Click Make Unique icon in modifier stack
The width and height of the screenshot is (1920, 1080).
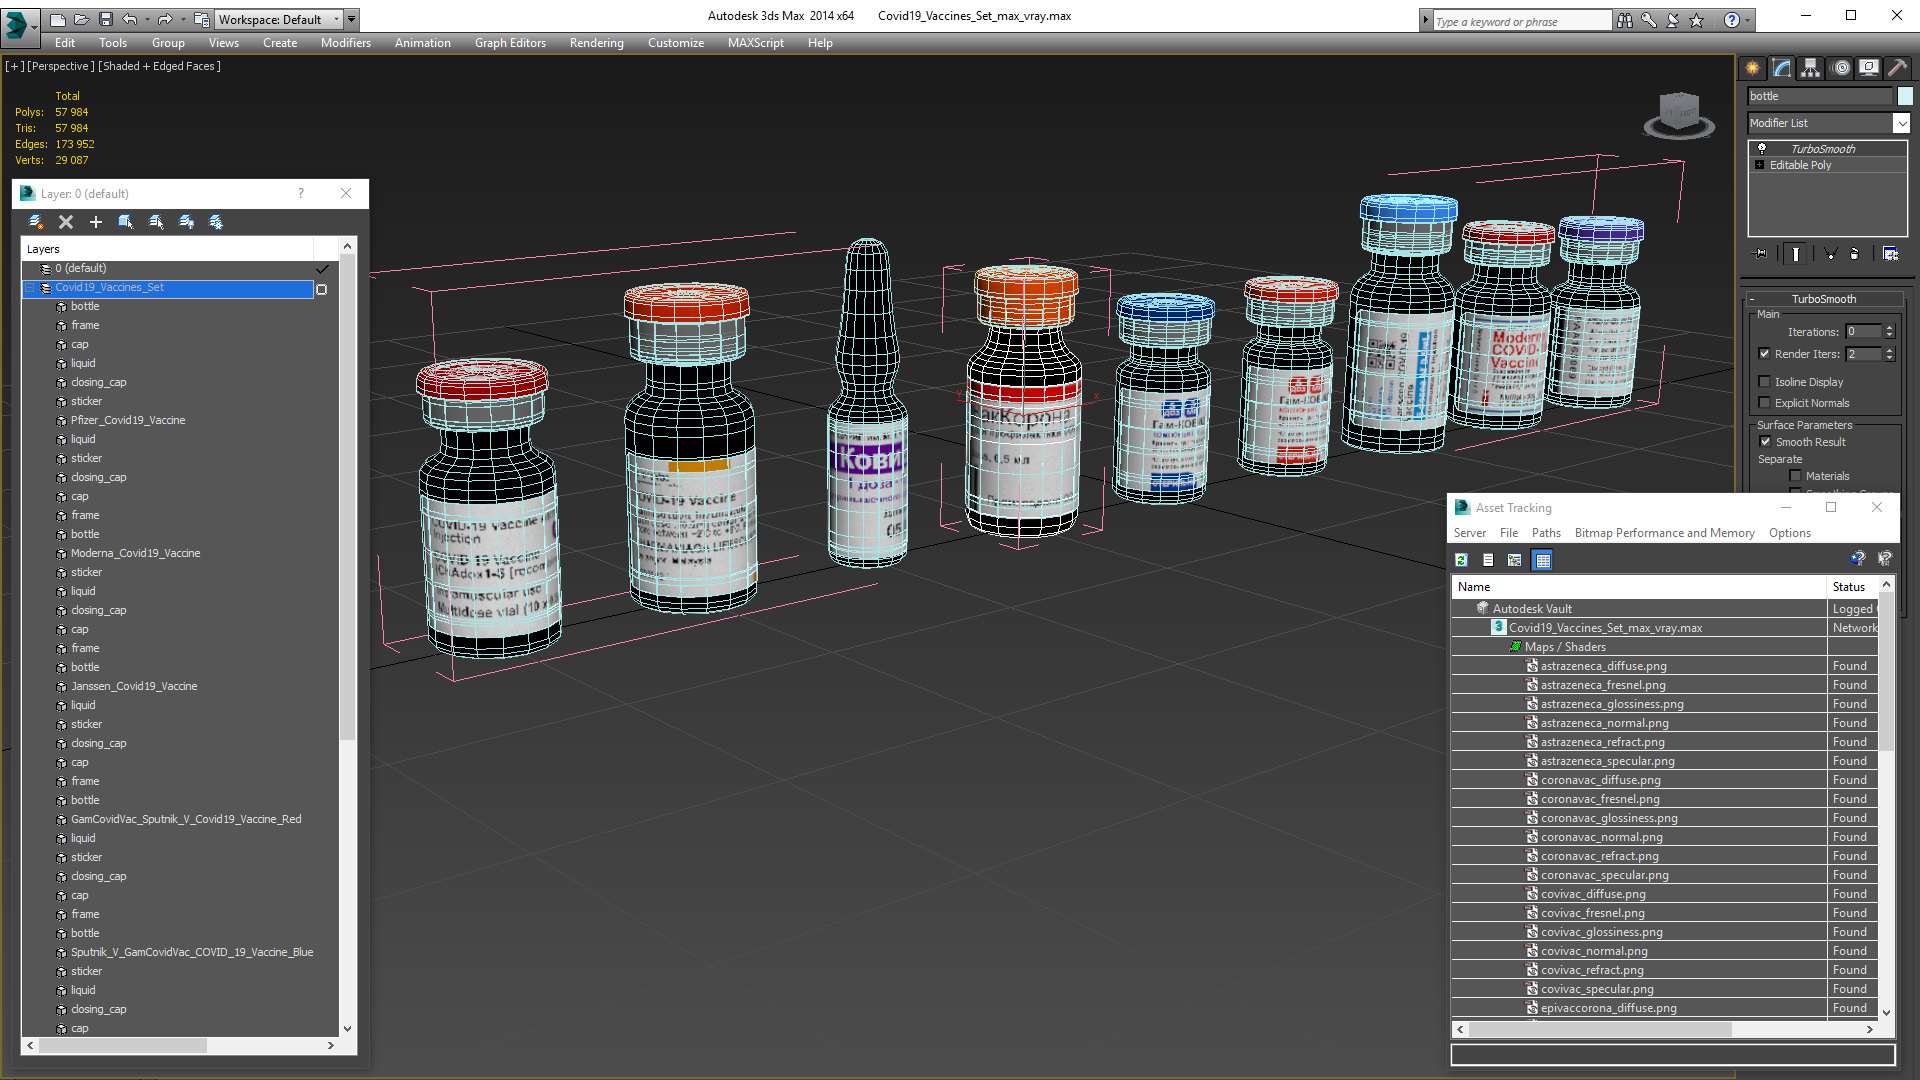pos(1830,254)
